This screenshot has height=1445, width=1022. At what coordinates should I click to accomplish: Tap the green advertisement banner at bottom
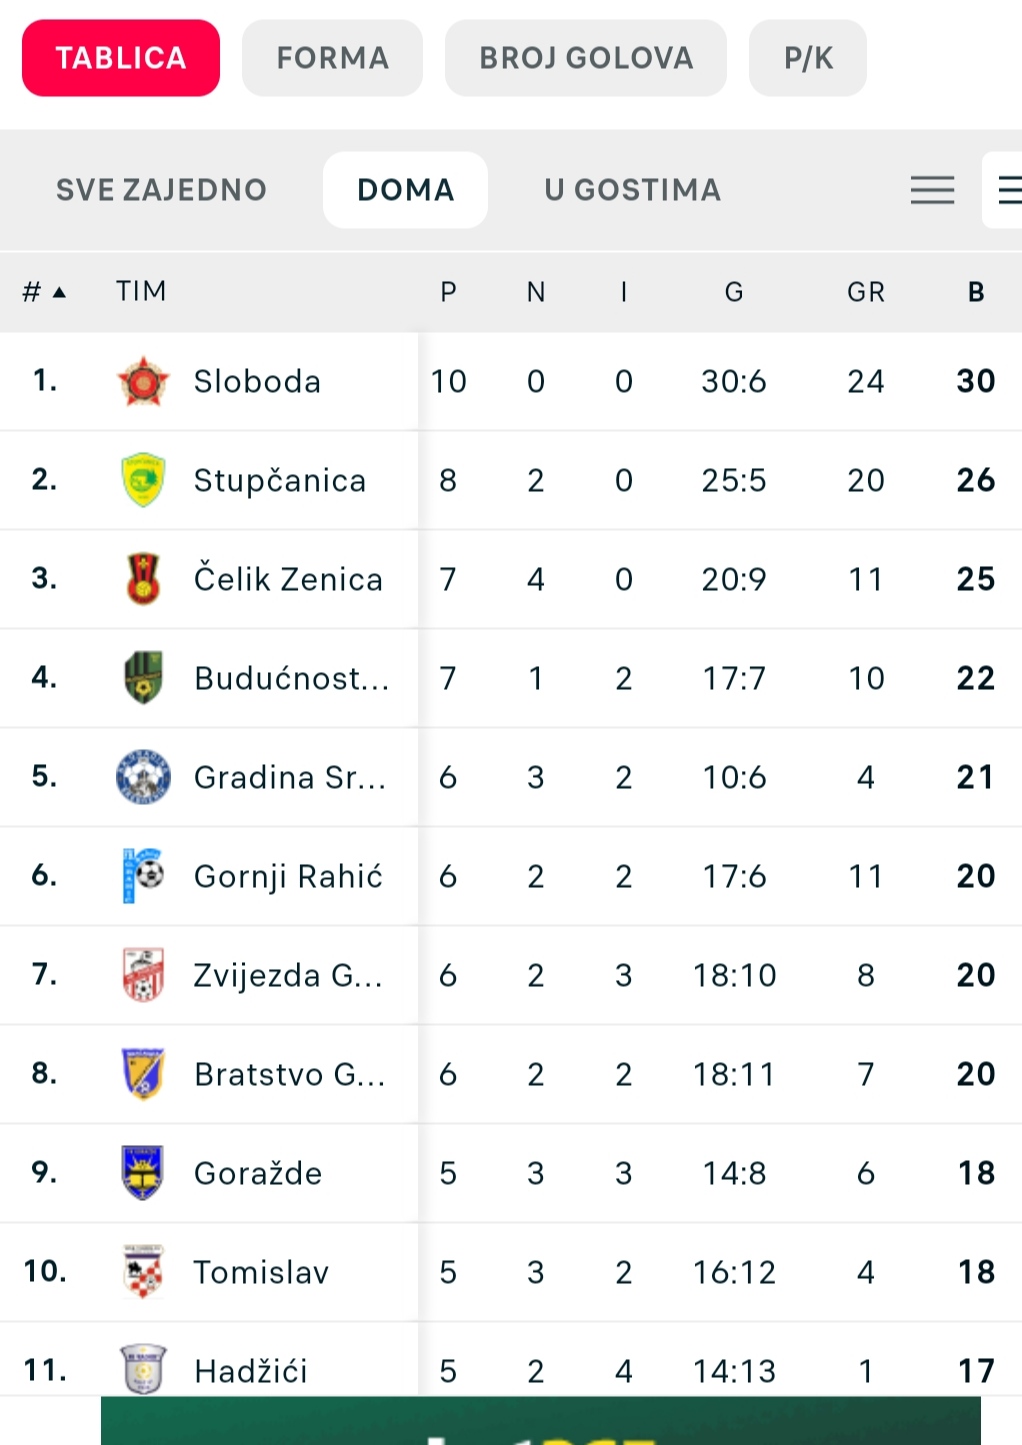(541, 1420)
